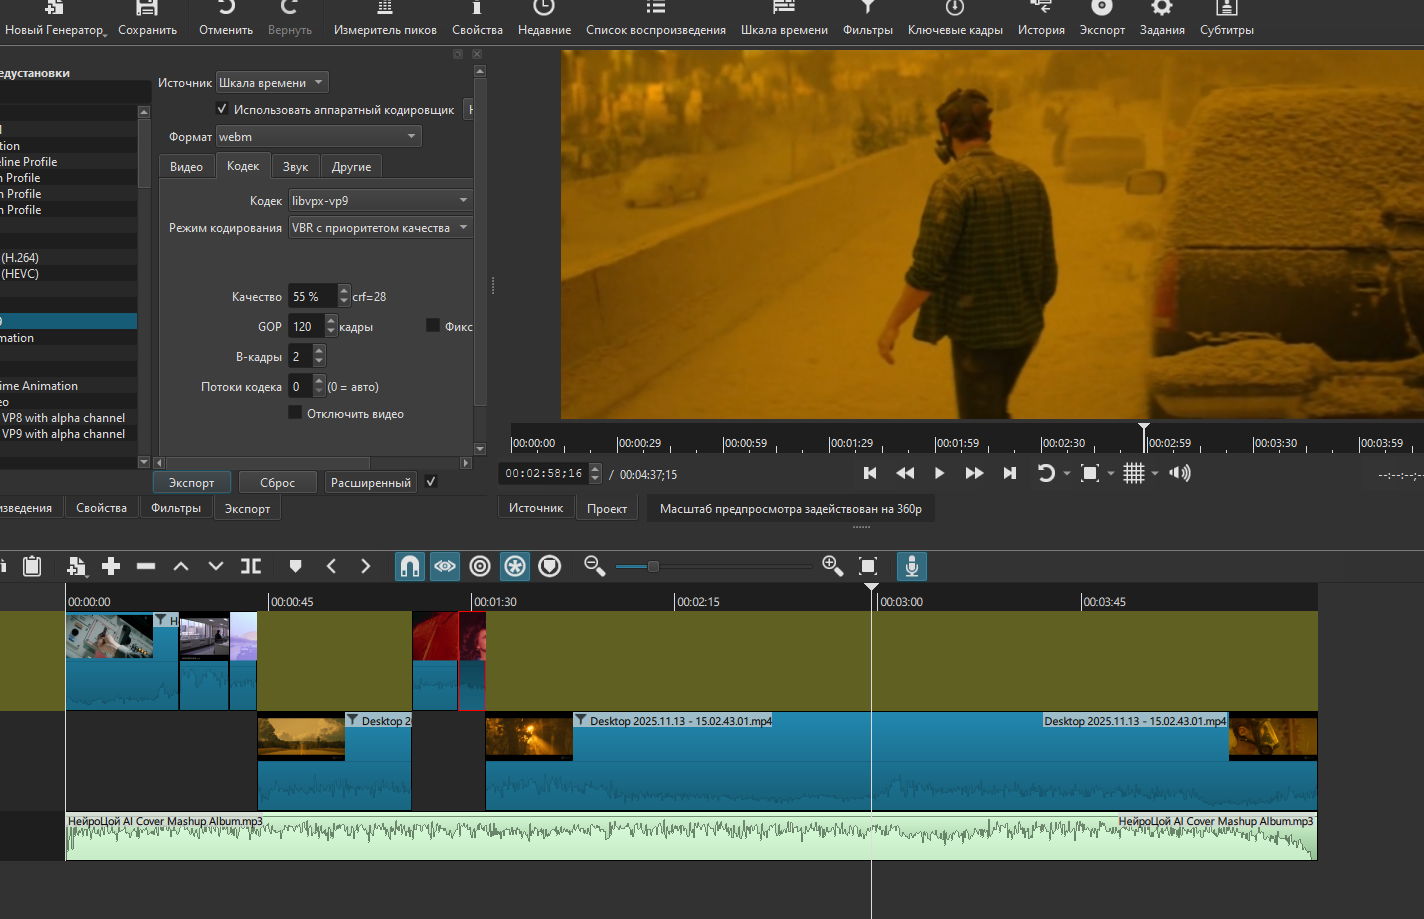
Task: Click the create marker icon in timeline
Action: [x=295, y=567]
